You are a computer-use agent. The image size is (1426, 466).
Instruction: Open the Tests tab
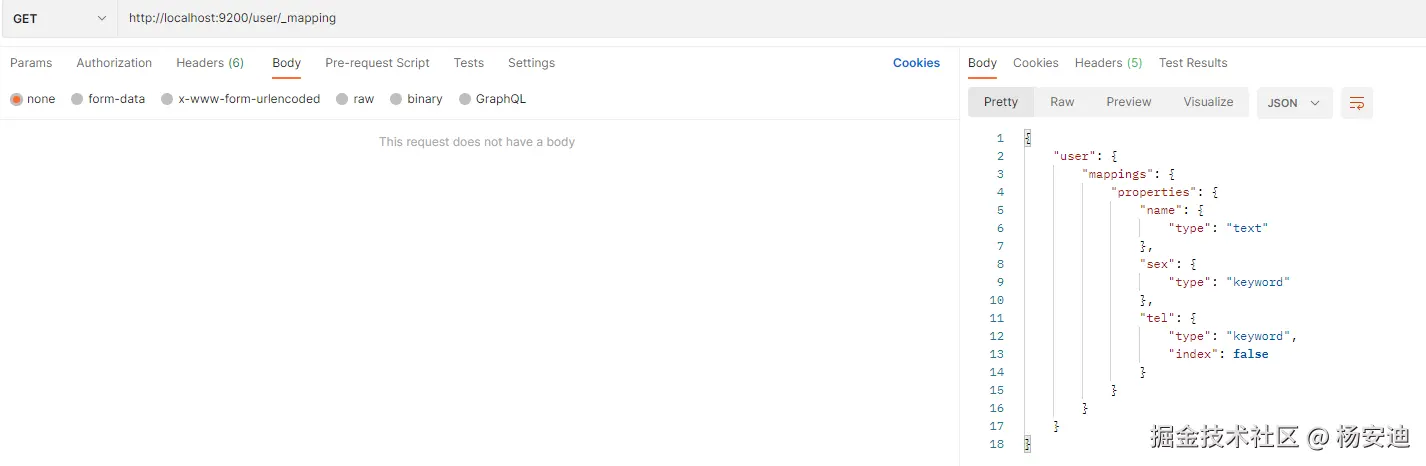click(x=468, y=63)
